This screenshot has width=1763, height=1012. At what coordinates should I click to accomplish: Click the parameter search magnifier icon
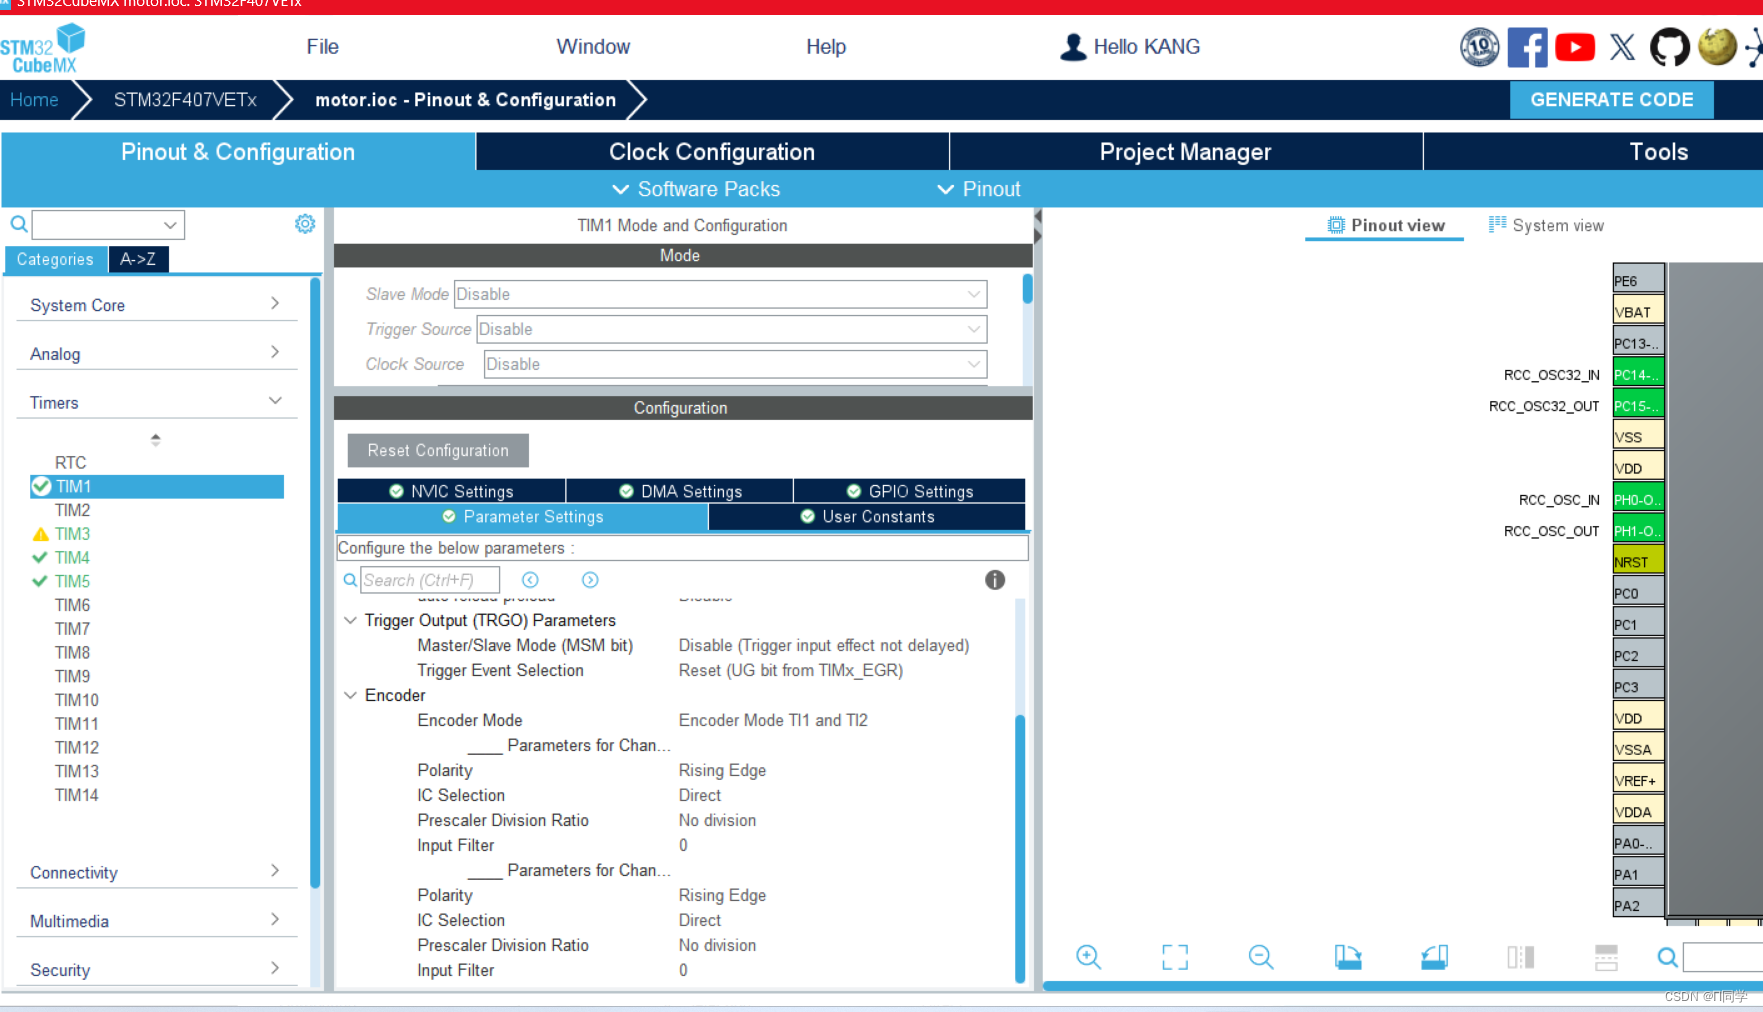(350, 580)
